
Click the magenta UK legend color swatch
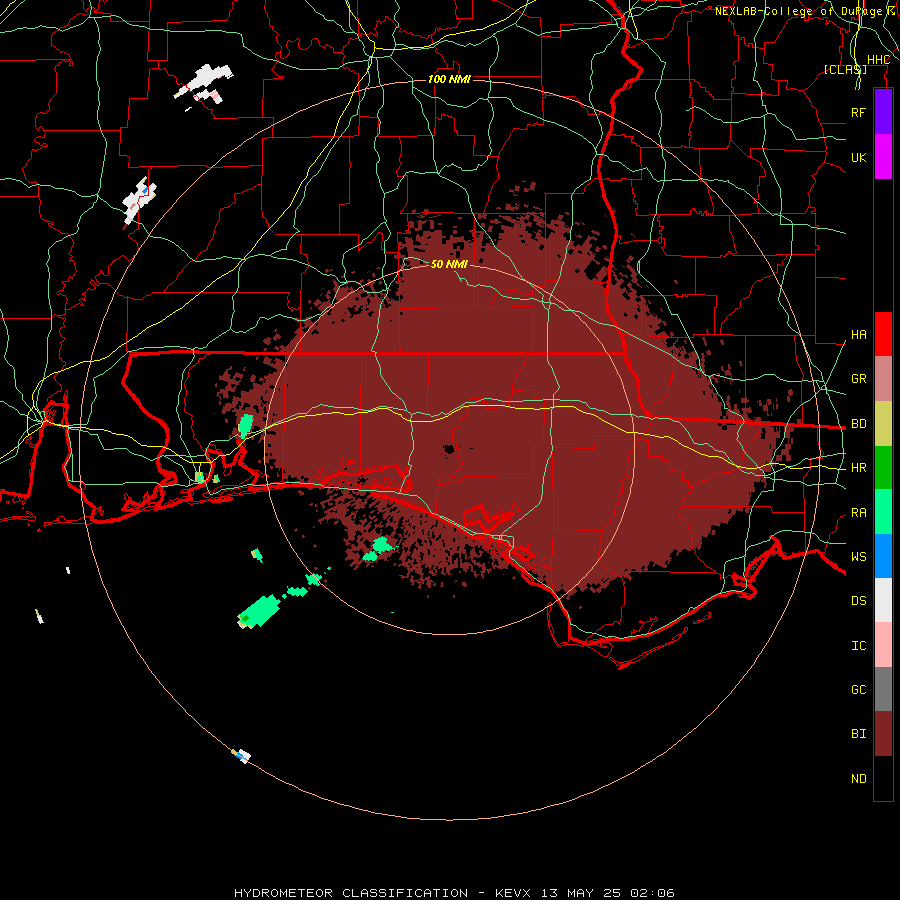883,157
